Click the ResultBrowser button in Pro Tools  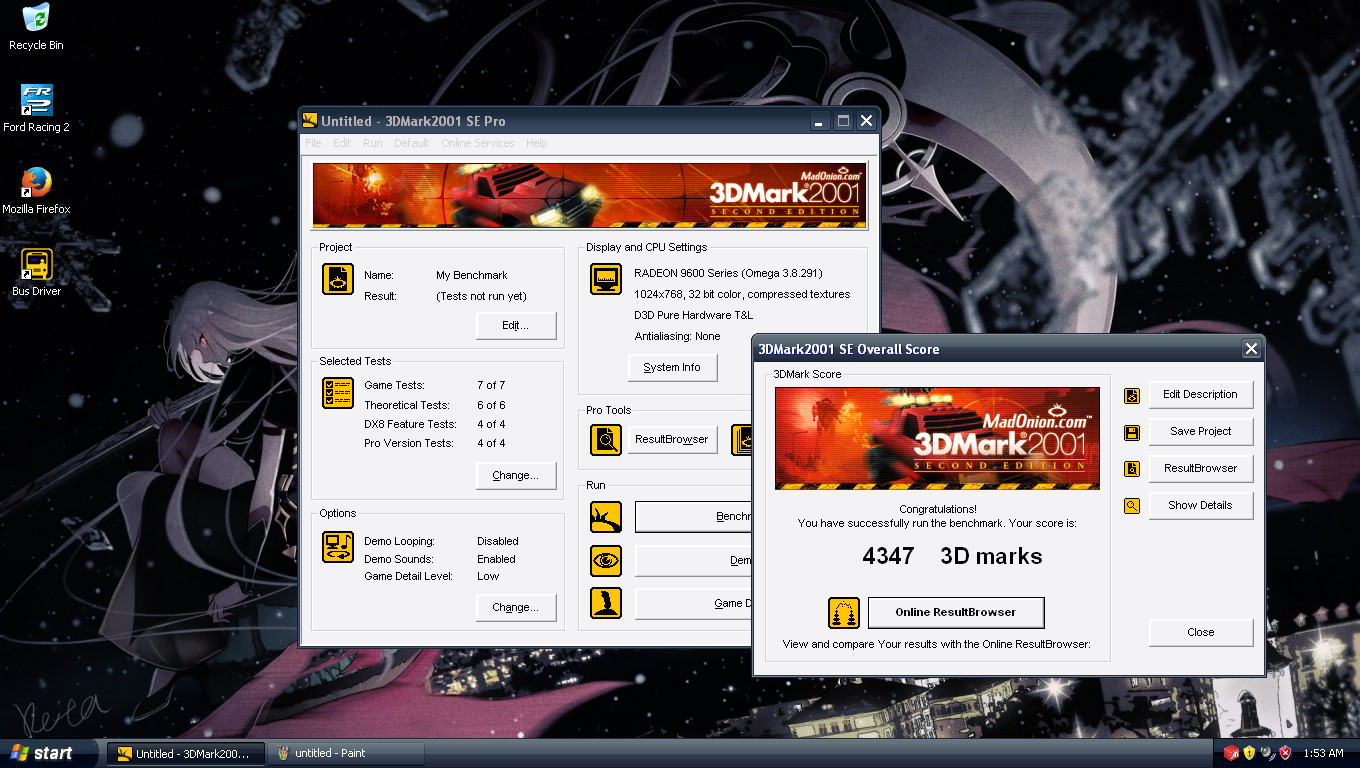coord(672,439)
